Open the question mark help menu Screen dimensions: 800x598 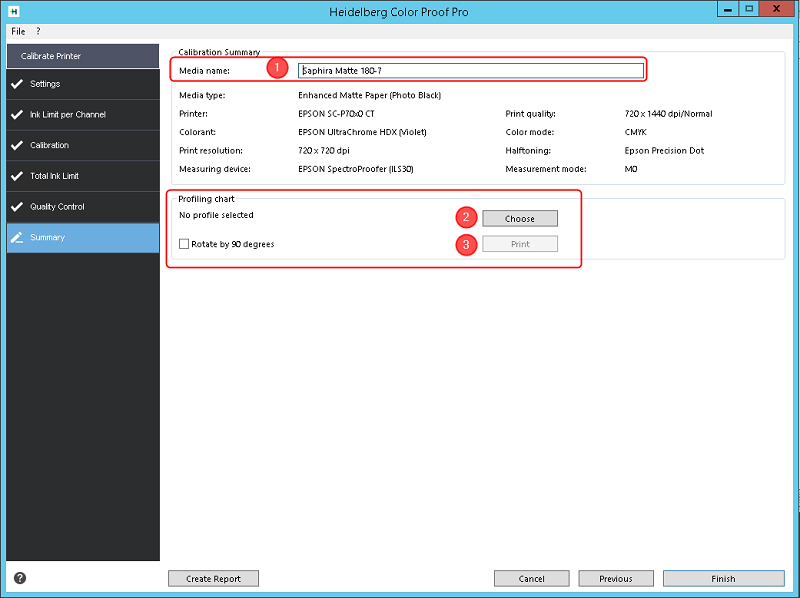coord(38,31)
